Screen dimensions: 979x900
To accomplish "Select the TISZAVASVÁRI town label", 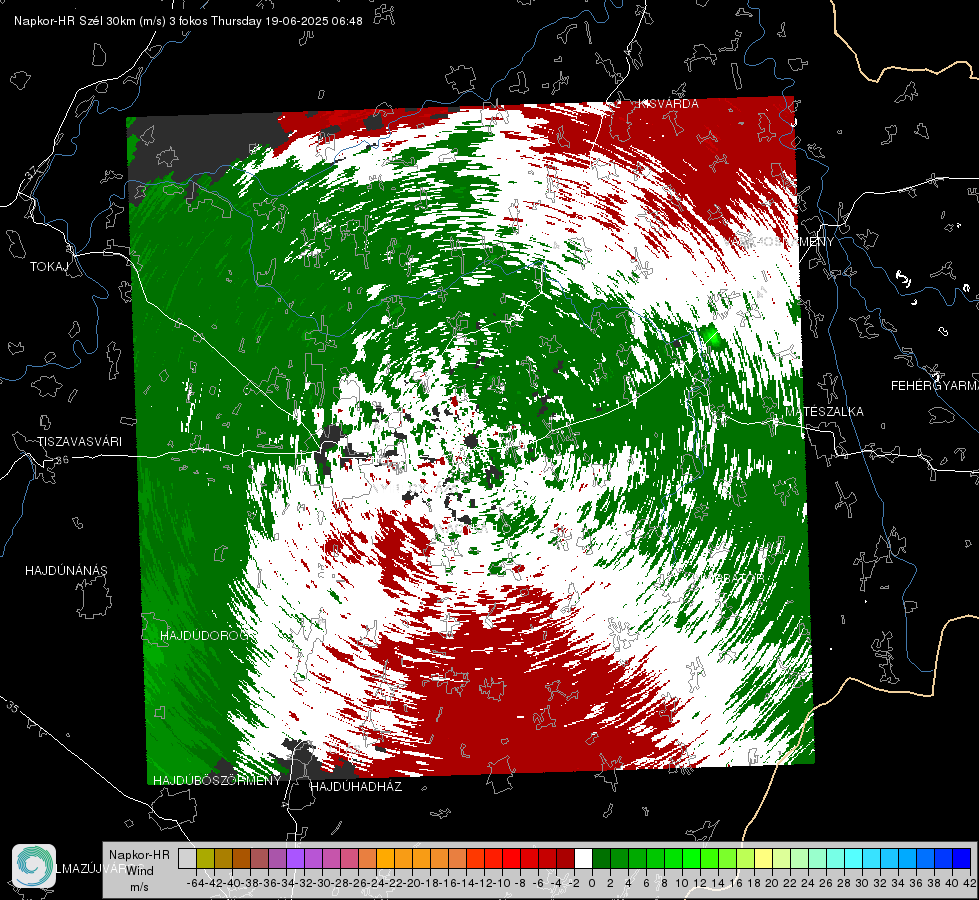I will tap(79, 442).
